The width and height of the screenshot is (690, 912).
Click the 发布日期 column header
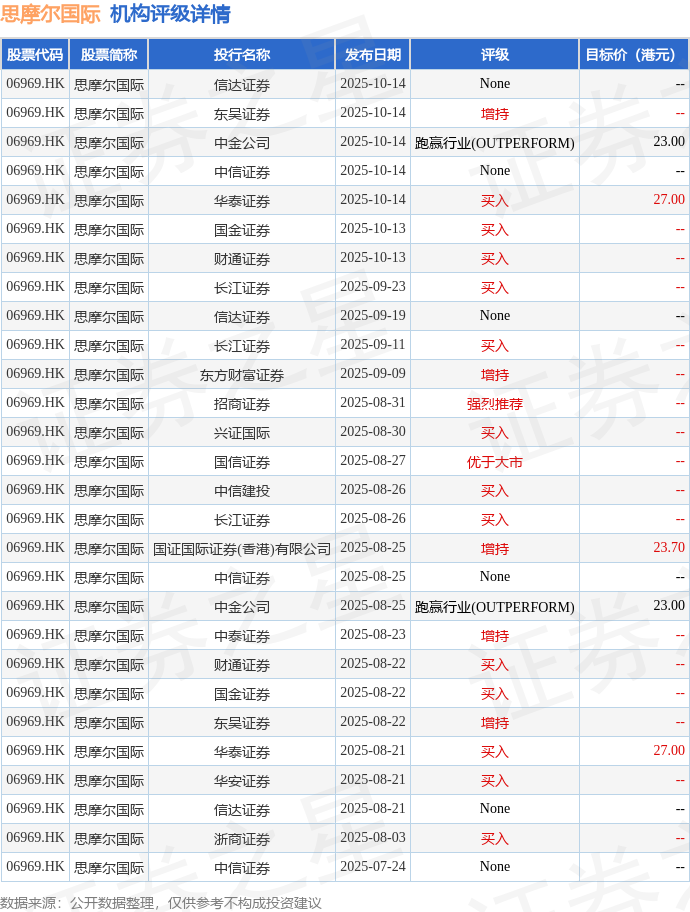pyautogui.click(x=373, y=55)
